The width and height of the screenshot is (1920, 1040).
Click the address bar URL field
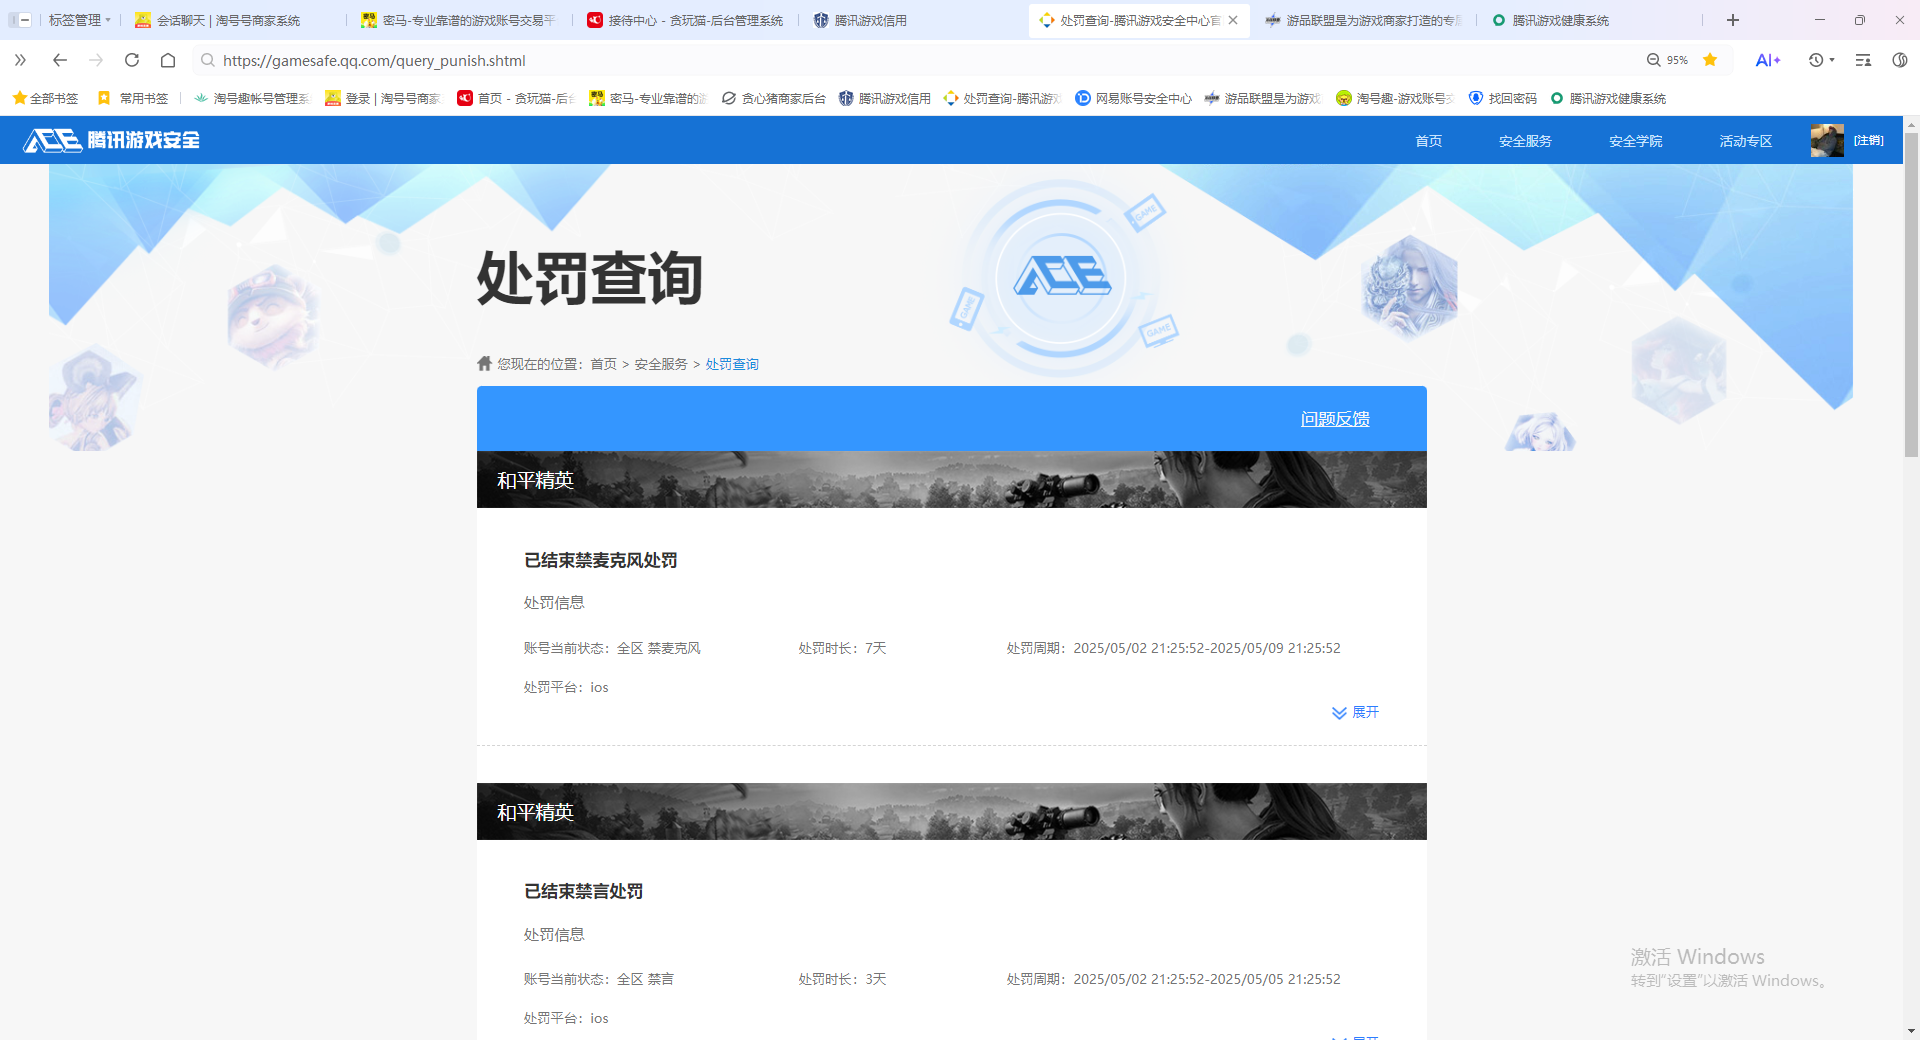pyautogui.click(x=375, y=60)
